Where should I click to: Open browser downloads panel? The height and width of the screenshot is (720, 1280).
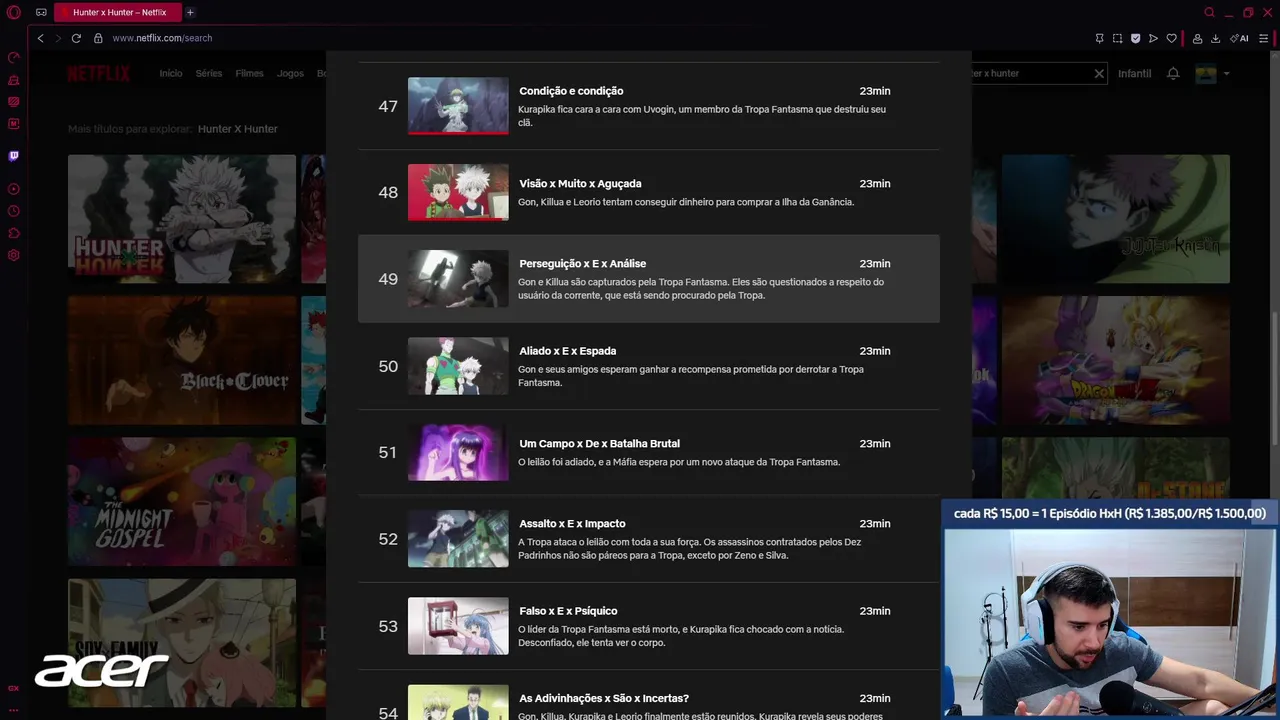click(x=1215, y=38)
